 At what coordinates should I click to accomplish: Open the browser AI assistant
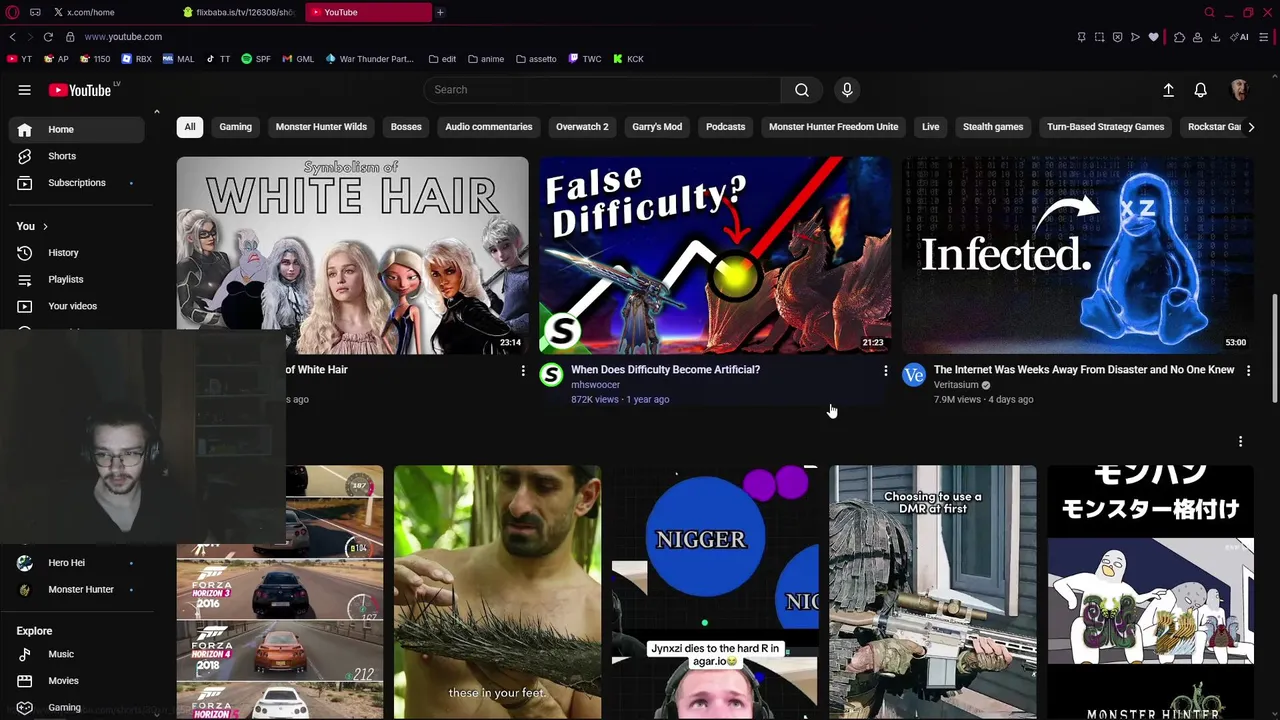pyautogui.click(x=1240, y=37)
